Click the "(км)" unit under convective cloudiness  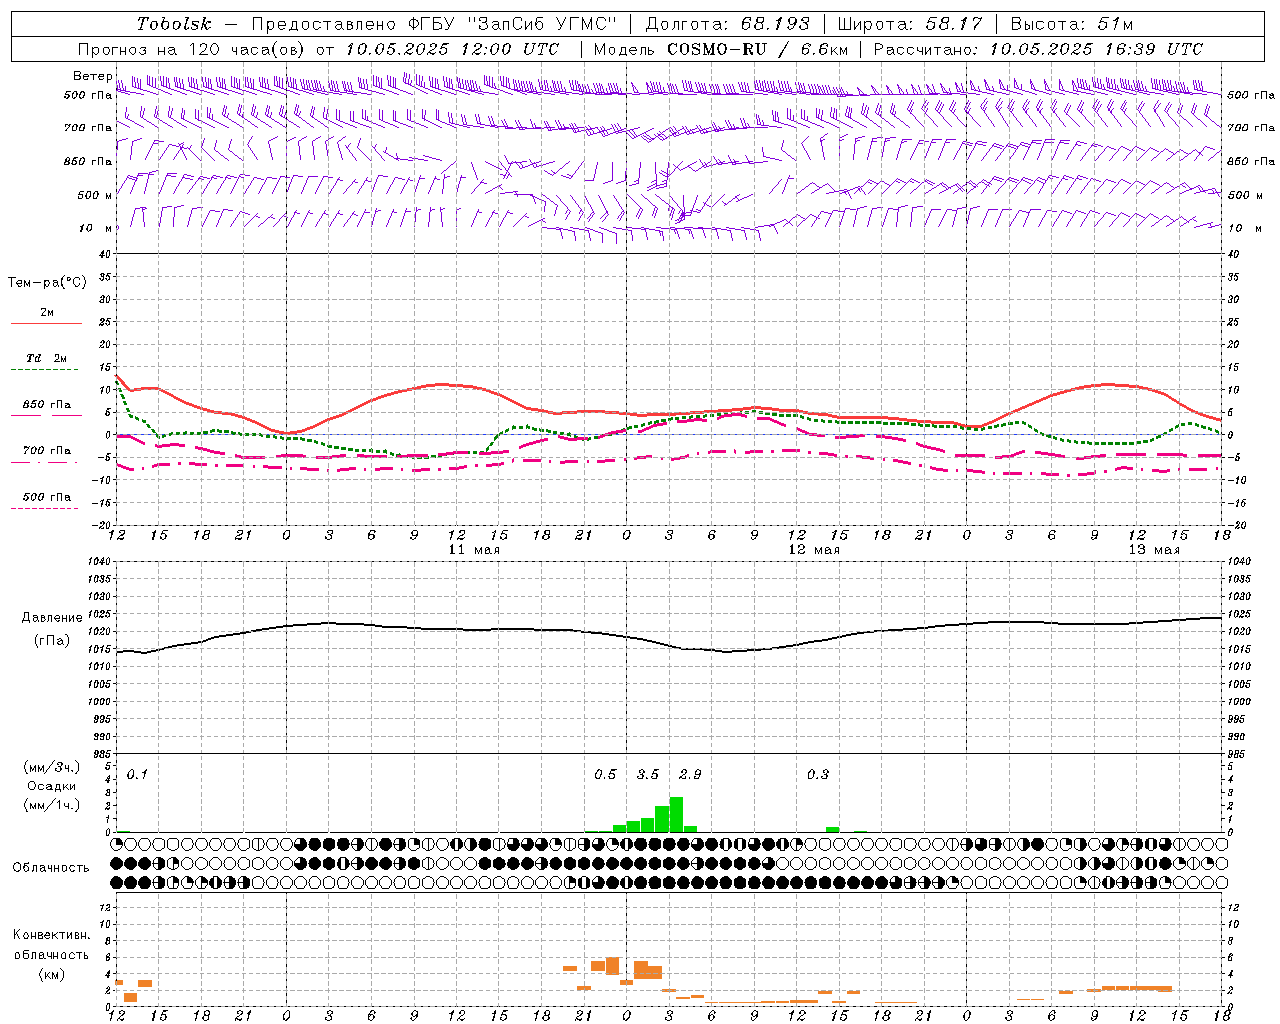pos(51,974)
